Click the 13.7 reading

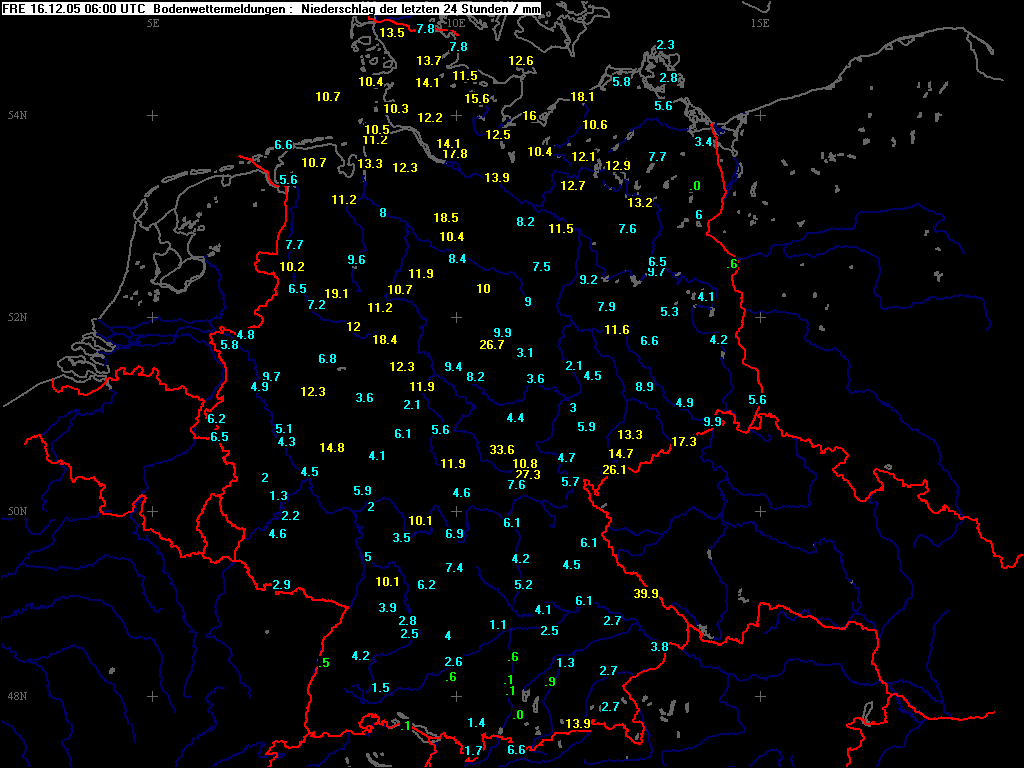click(x=428, y=60)
